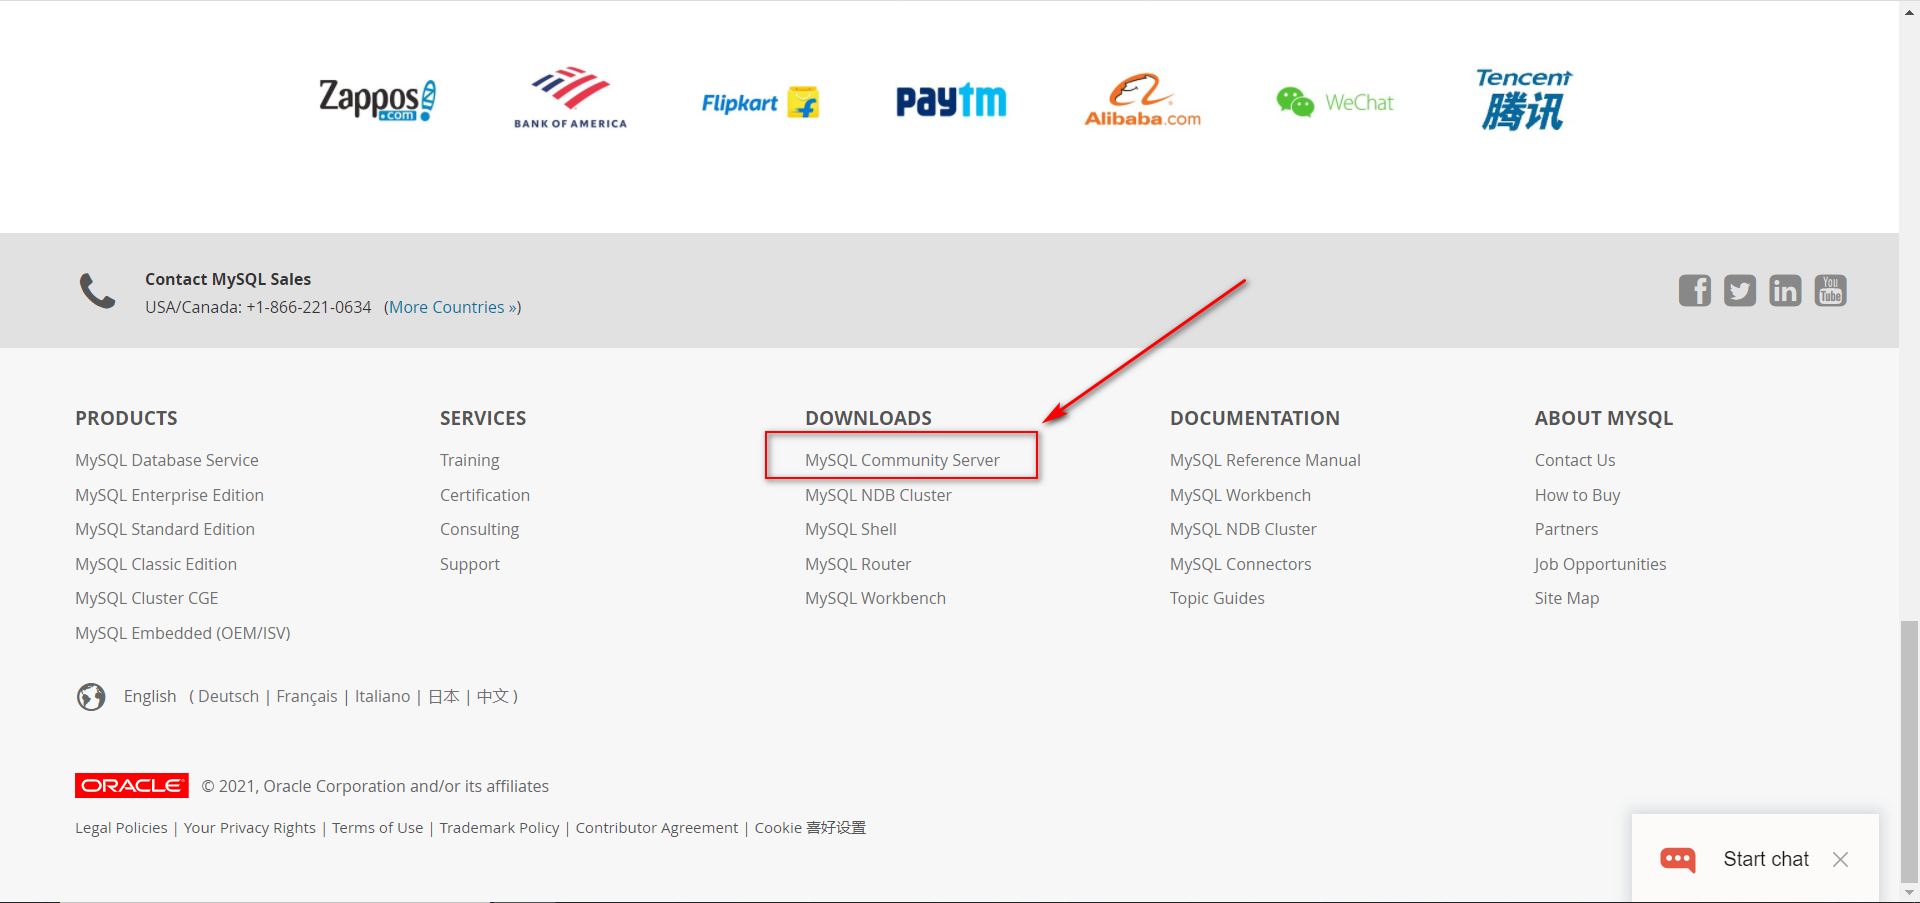This screenshot has height=903, width=1920.
Task: Open Terms of Use link
Action: coord(377,828)
